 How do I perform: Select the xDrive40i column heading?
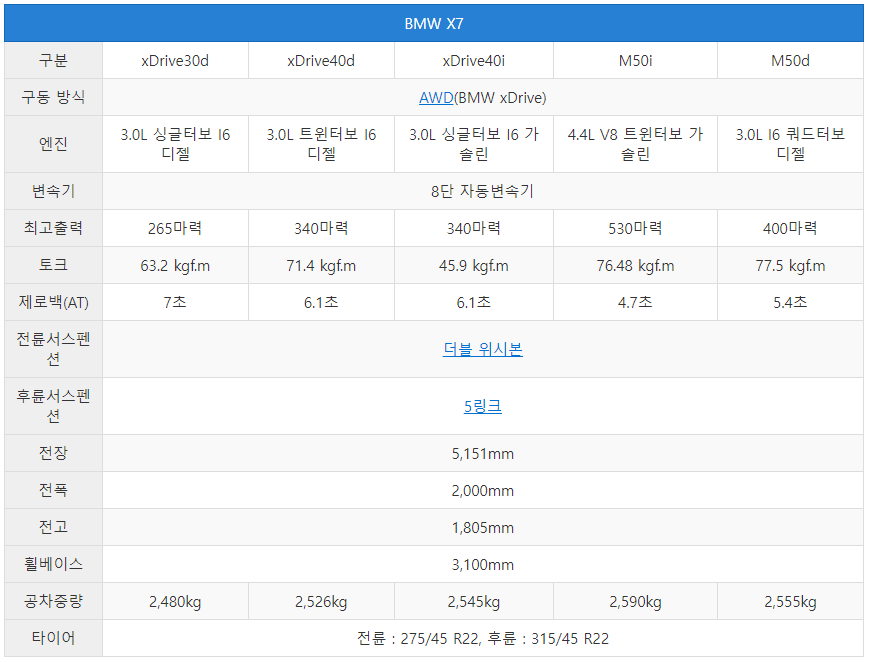click(473, 61)
